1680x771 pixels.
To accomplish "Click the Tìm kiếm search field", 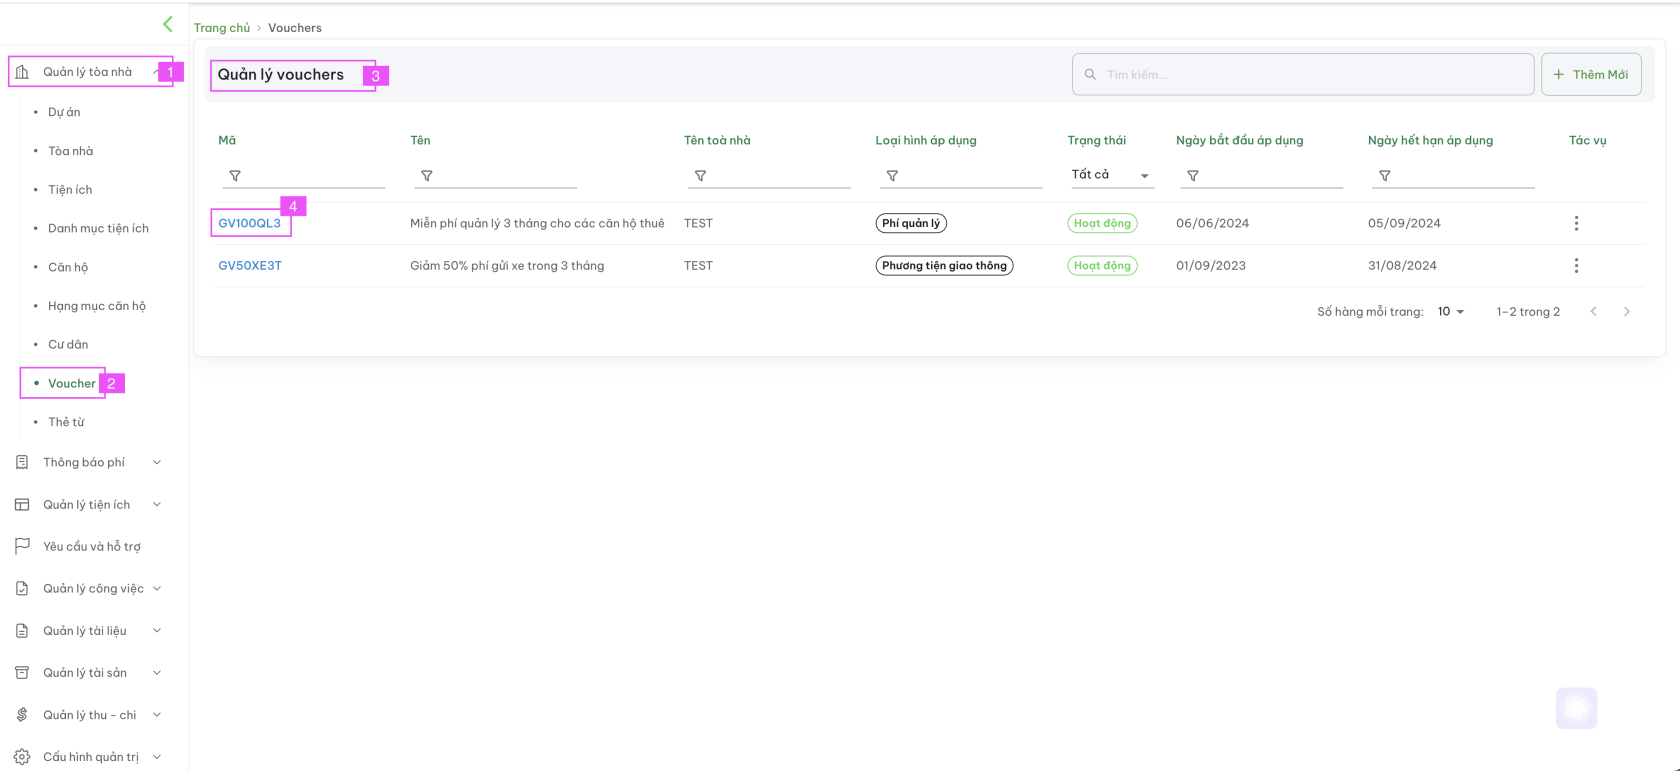I will coord(1303,75).
